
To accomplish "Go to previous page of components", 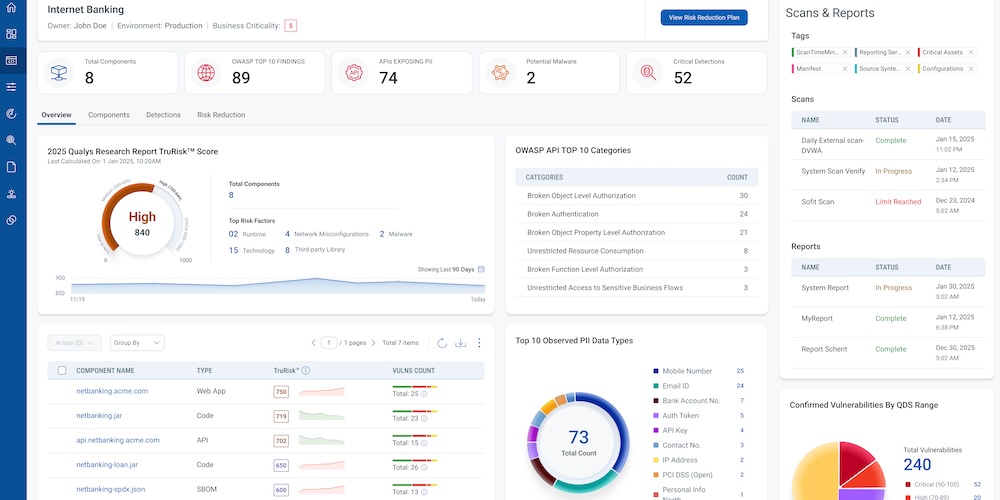I will click(x=313, y=343).
